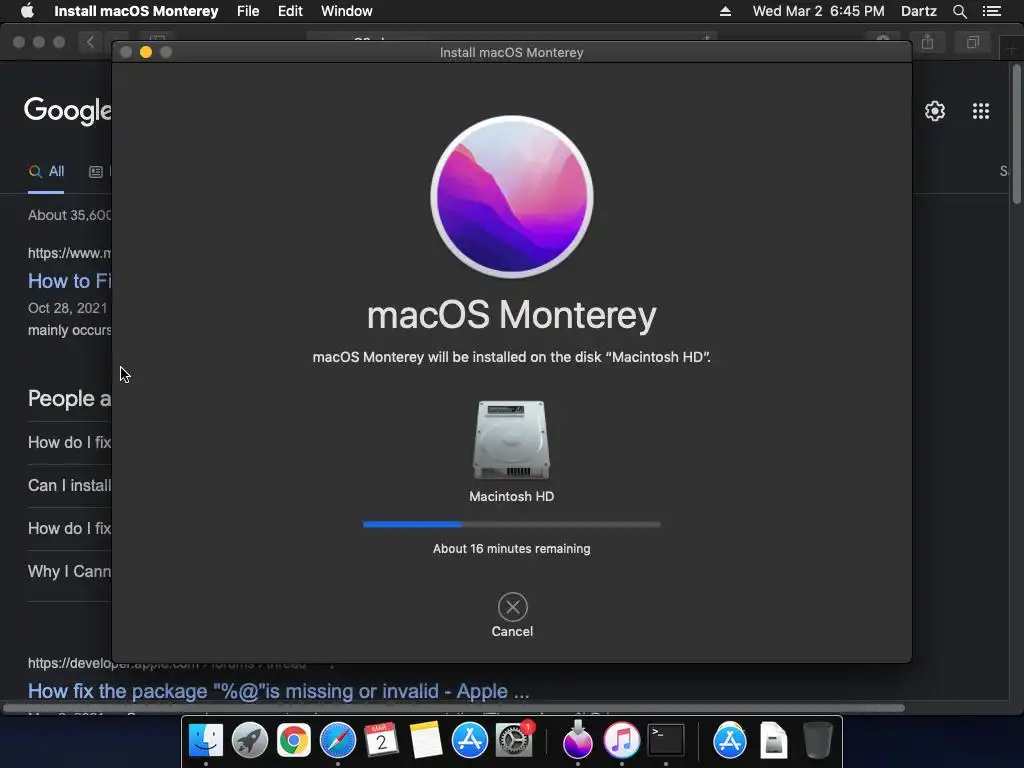
Task: Open the Dartz user menu
Action: pos(918,11)
